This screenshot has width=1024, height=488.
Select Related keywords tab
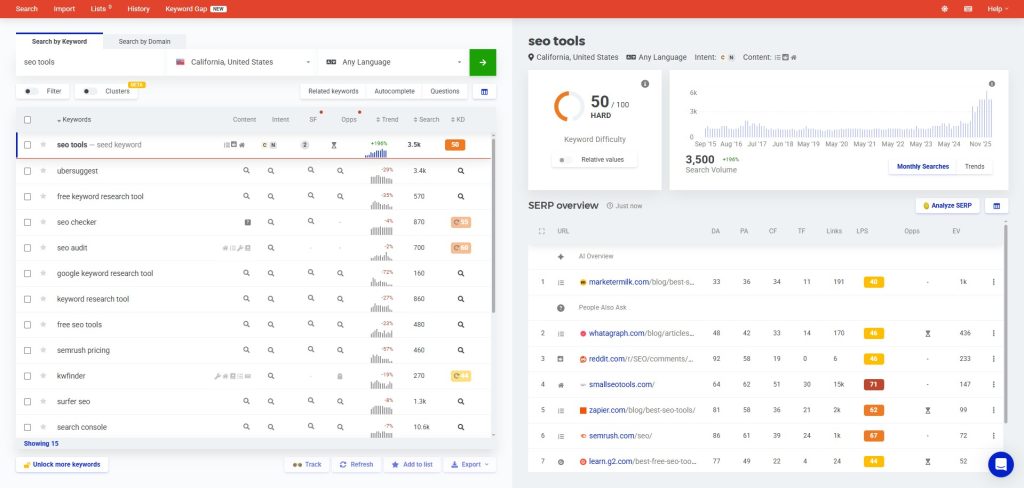pyautogui.click(x=333, y=91)
